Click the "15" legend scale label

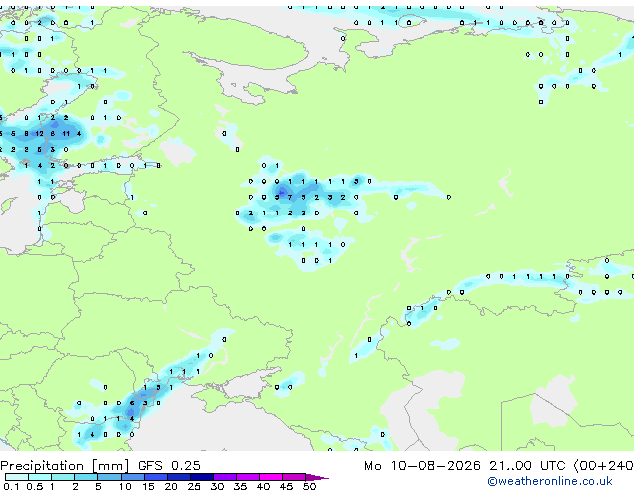(148, 486)
